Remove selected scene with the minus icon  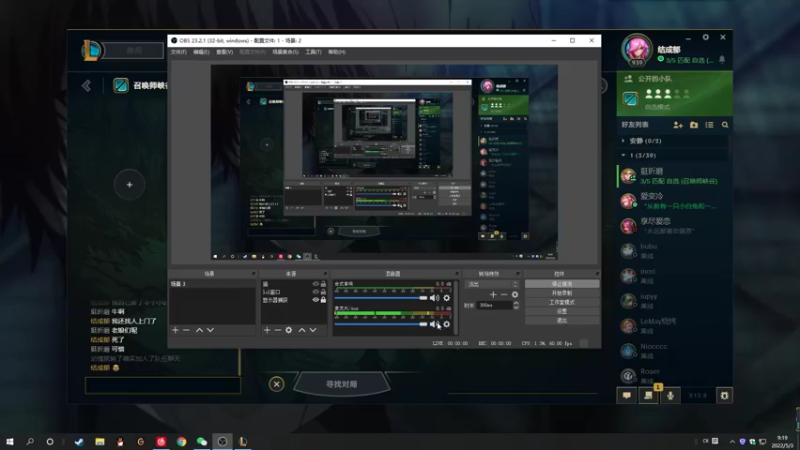186,330
